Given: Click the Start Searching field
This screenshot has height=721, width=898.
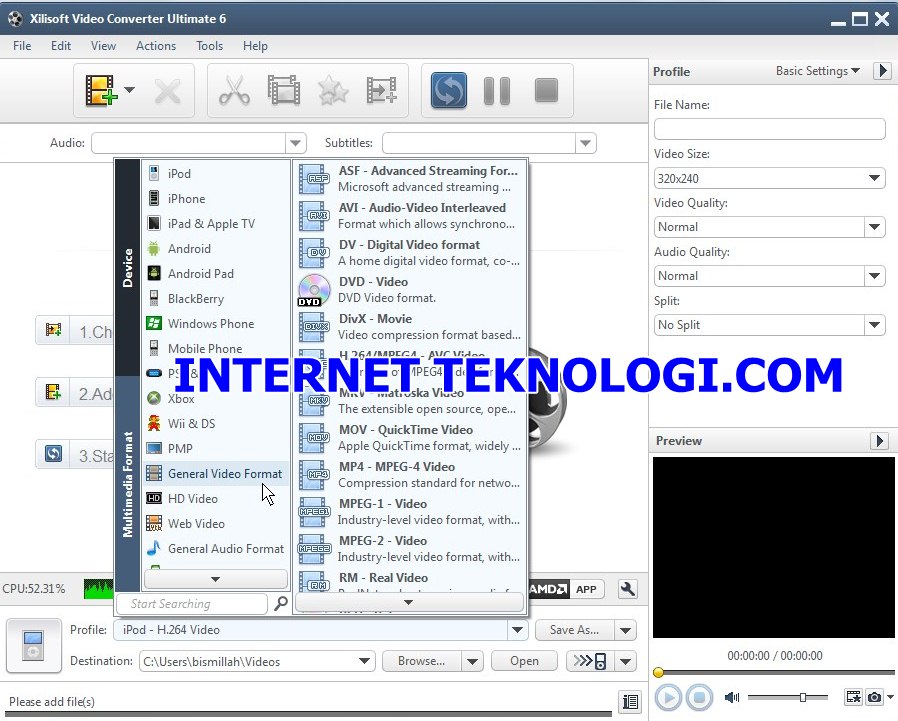Looking at the screenshot, I should tap(191, 604).
